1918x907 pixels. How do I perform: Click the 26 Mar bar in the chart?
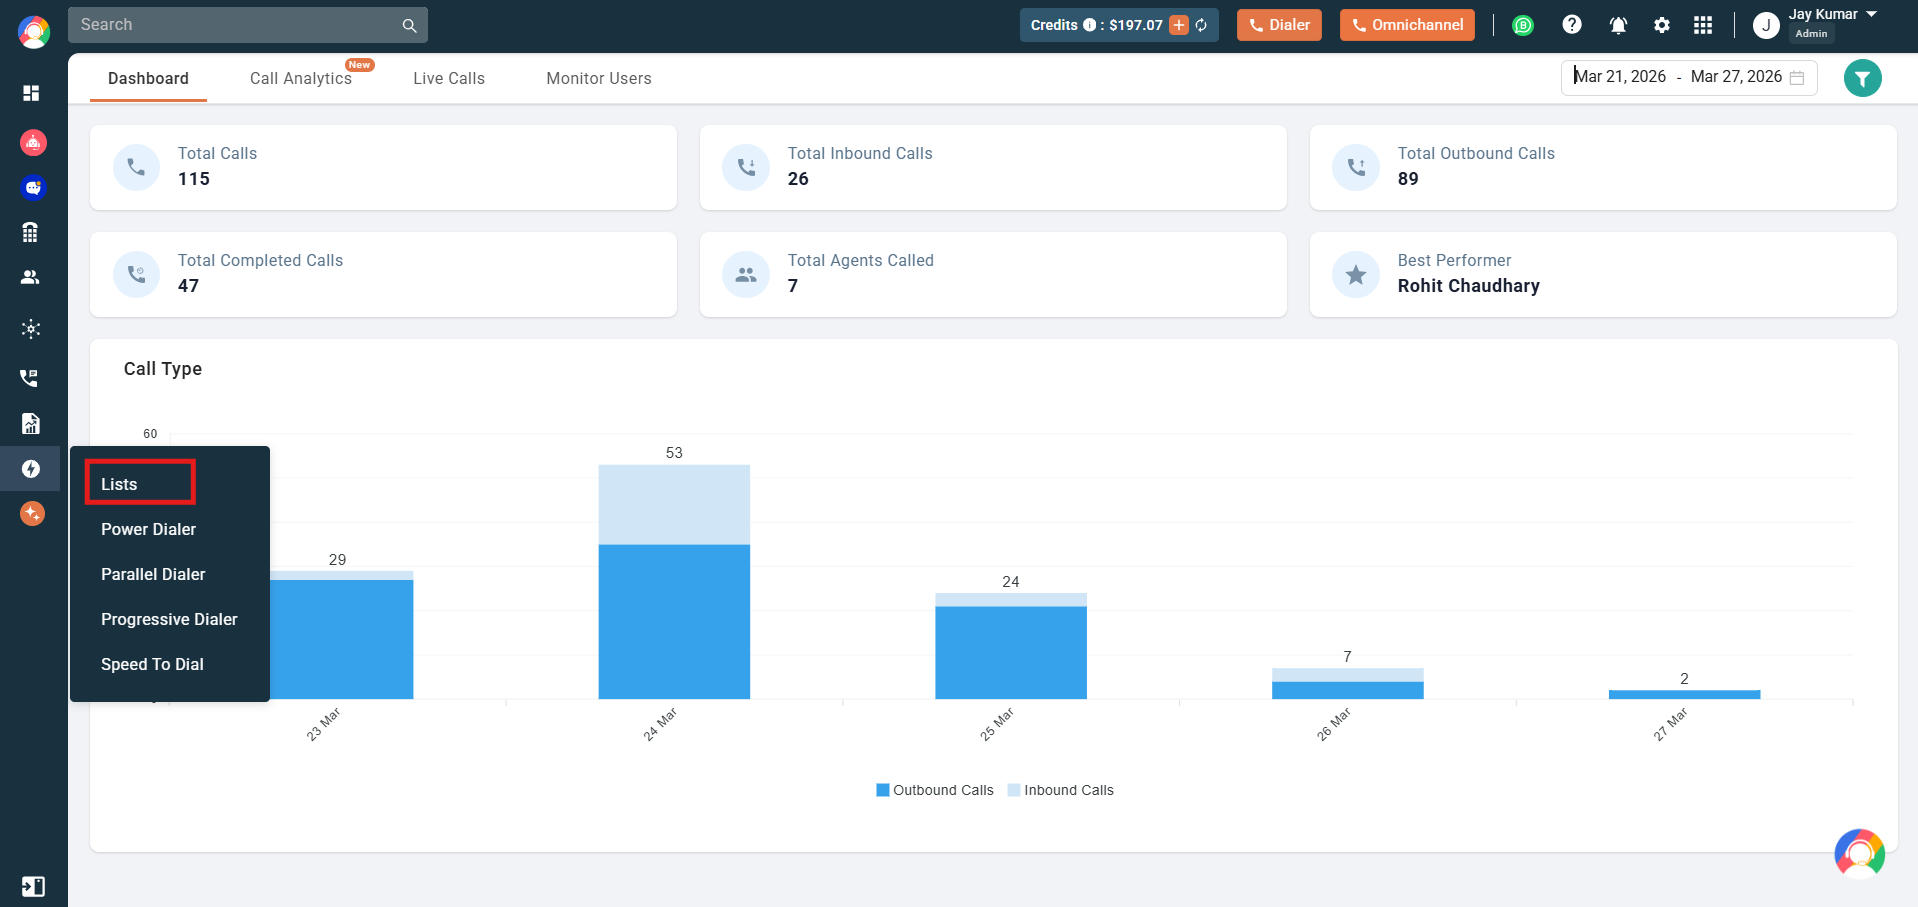[1348, 683]
